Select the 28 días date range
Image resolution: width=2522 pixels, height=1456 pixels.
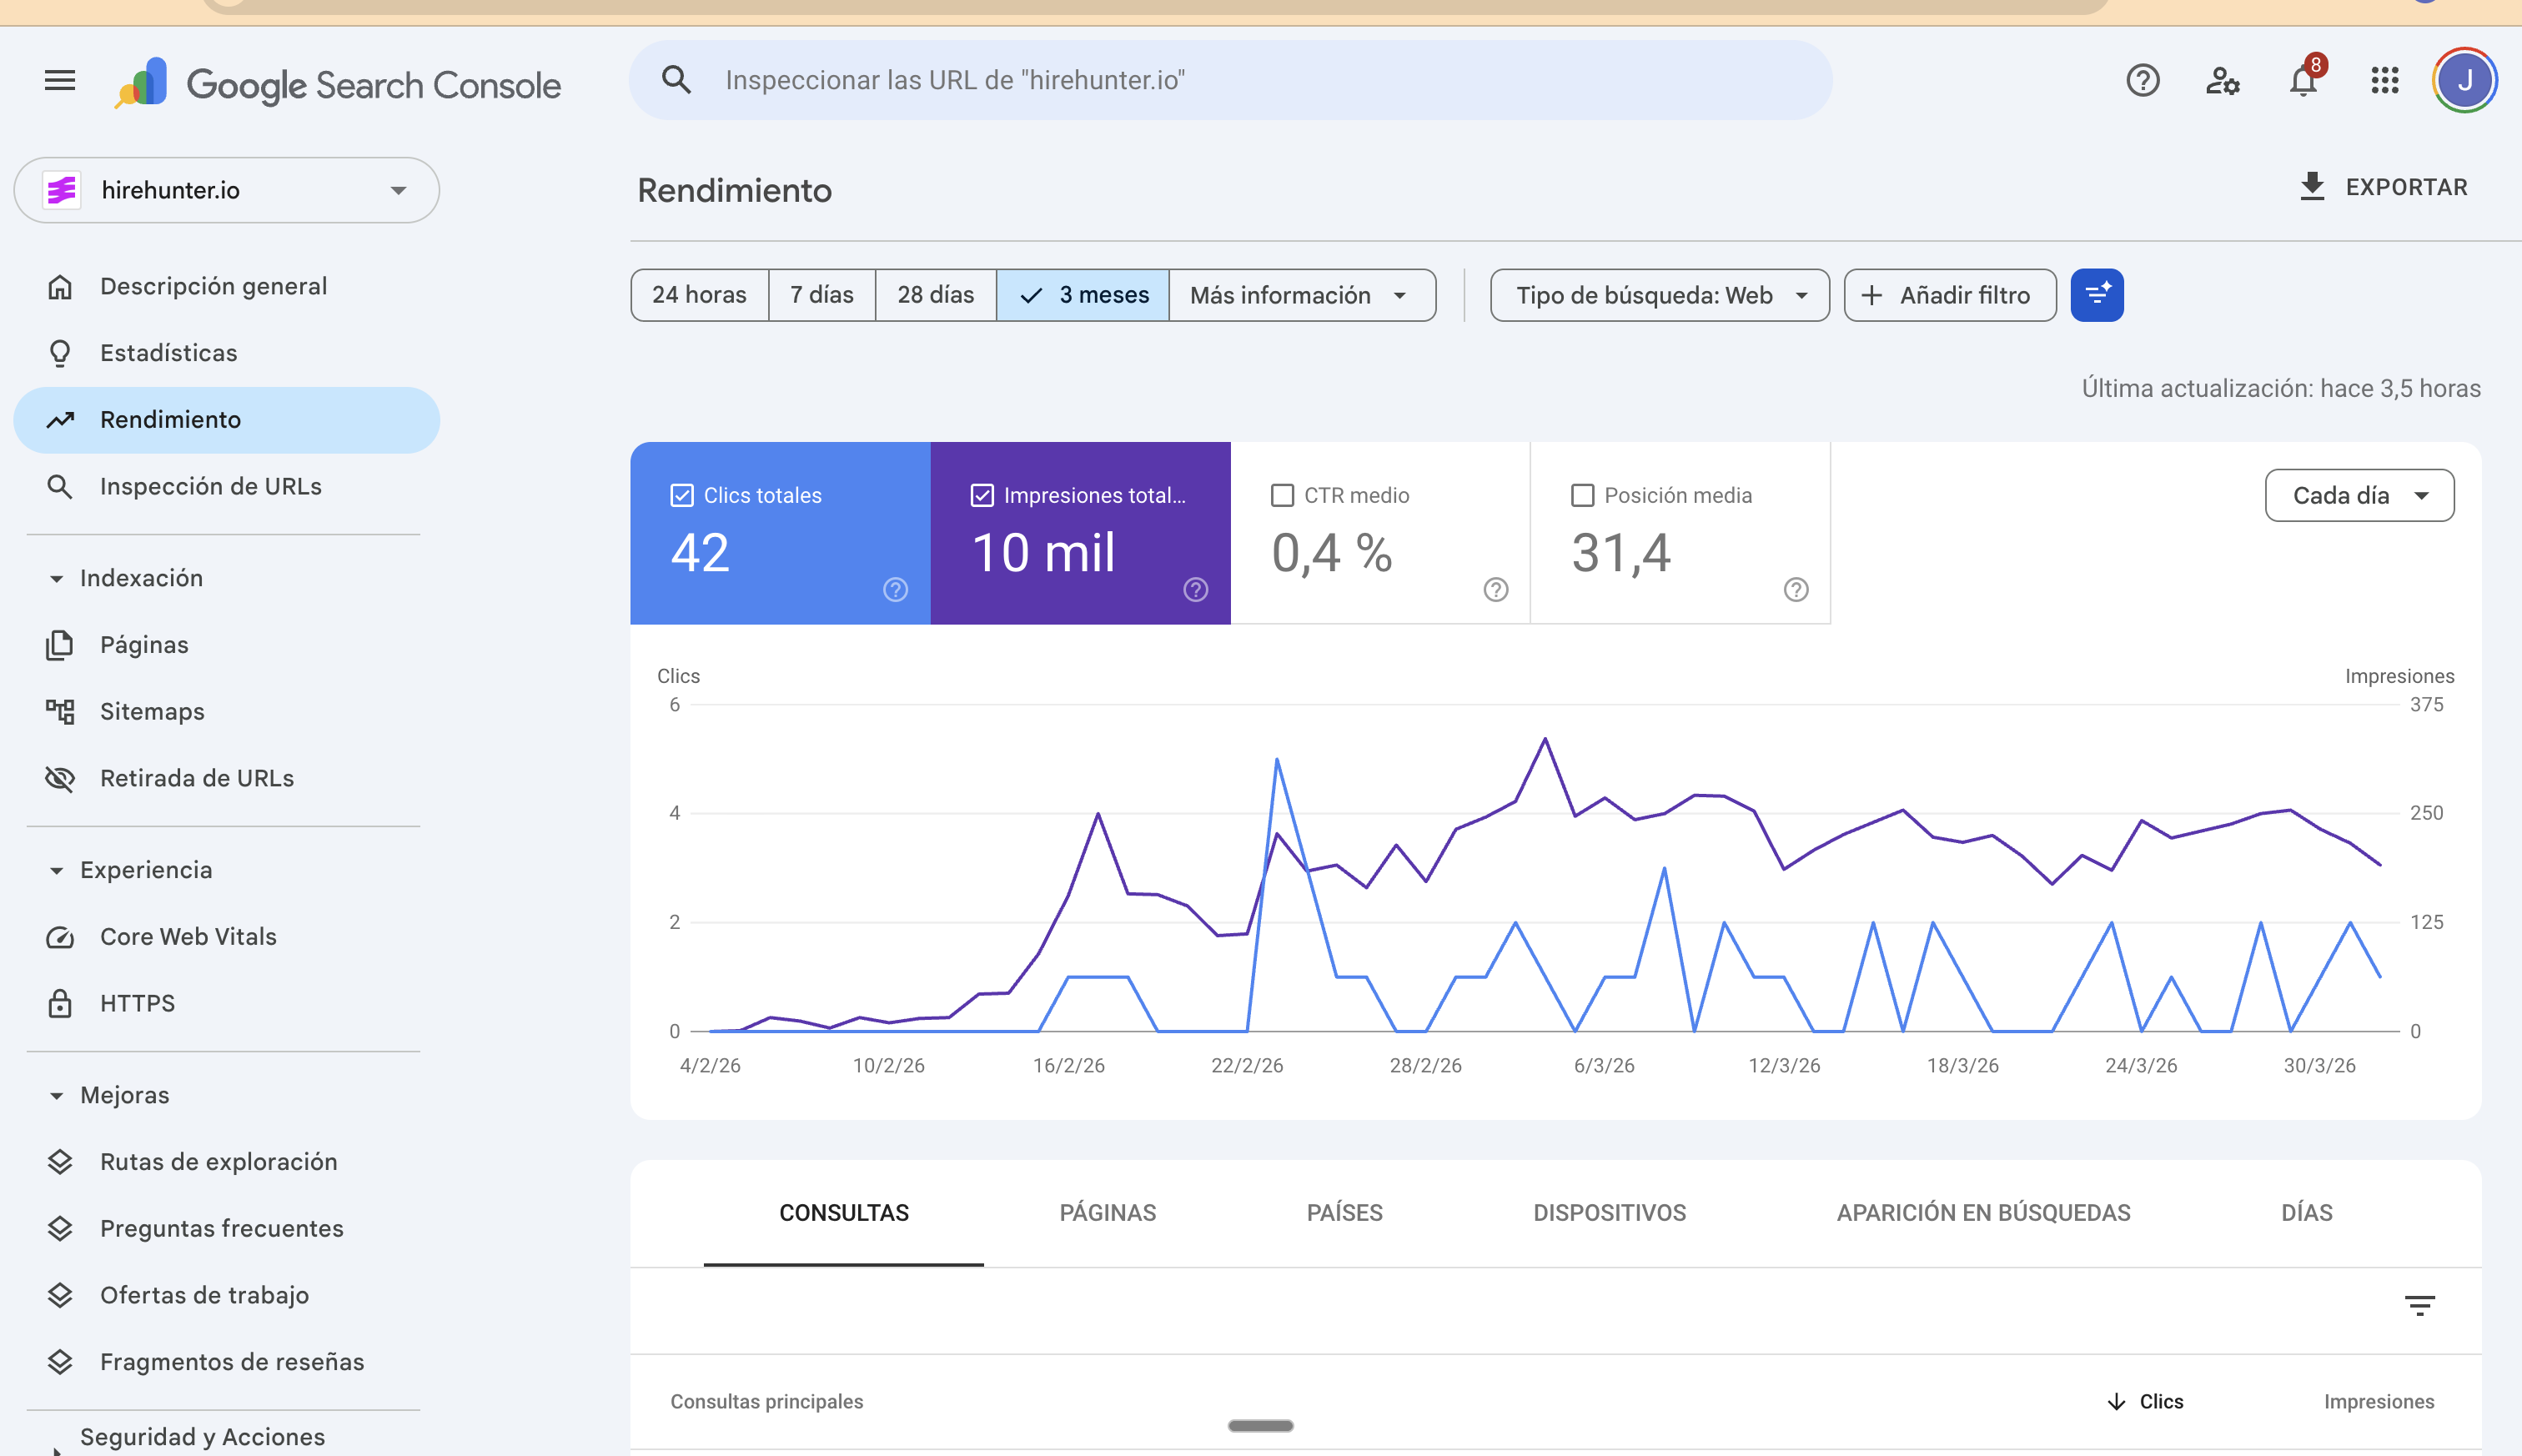click(935, 294)
